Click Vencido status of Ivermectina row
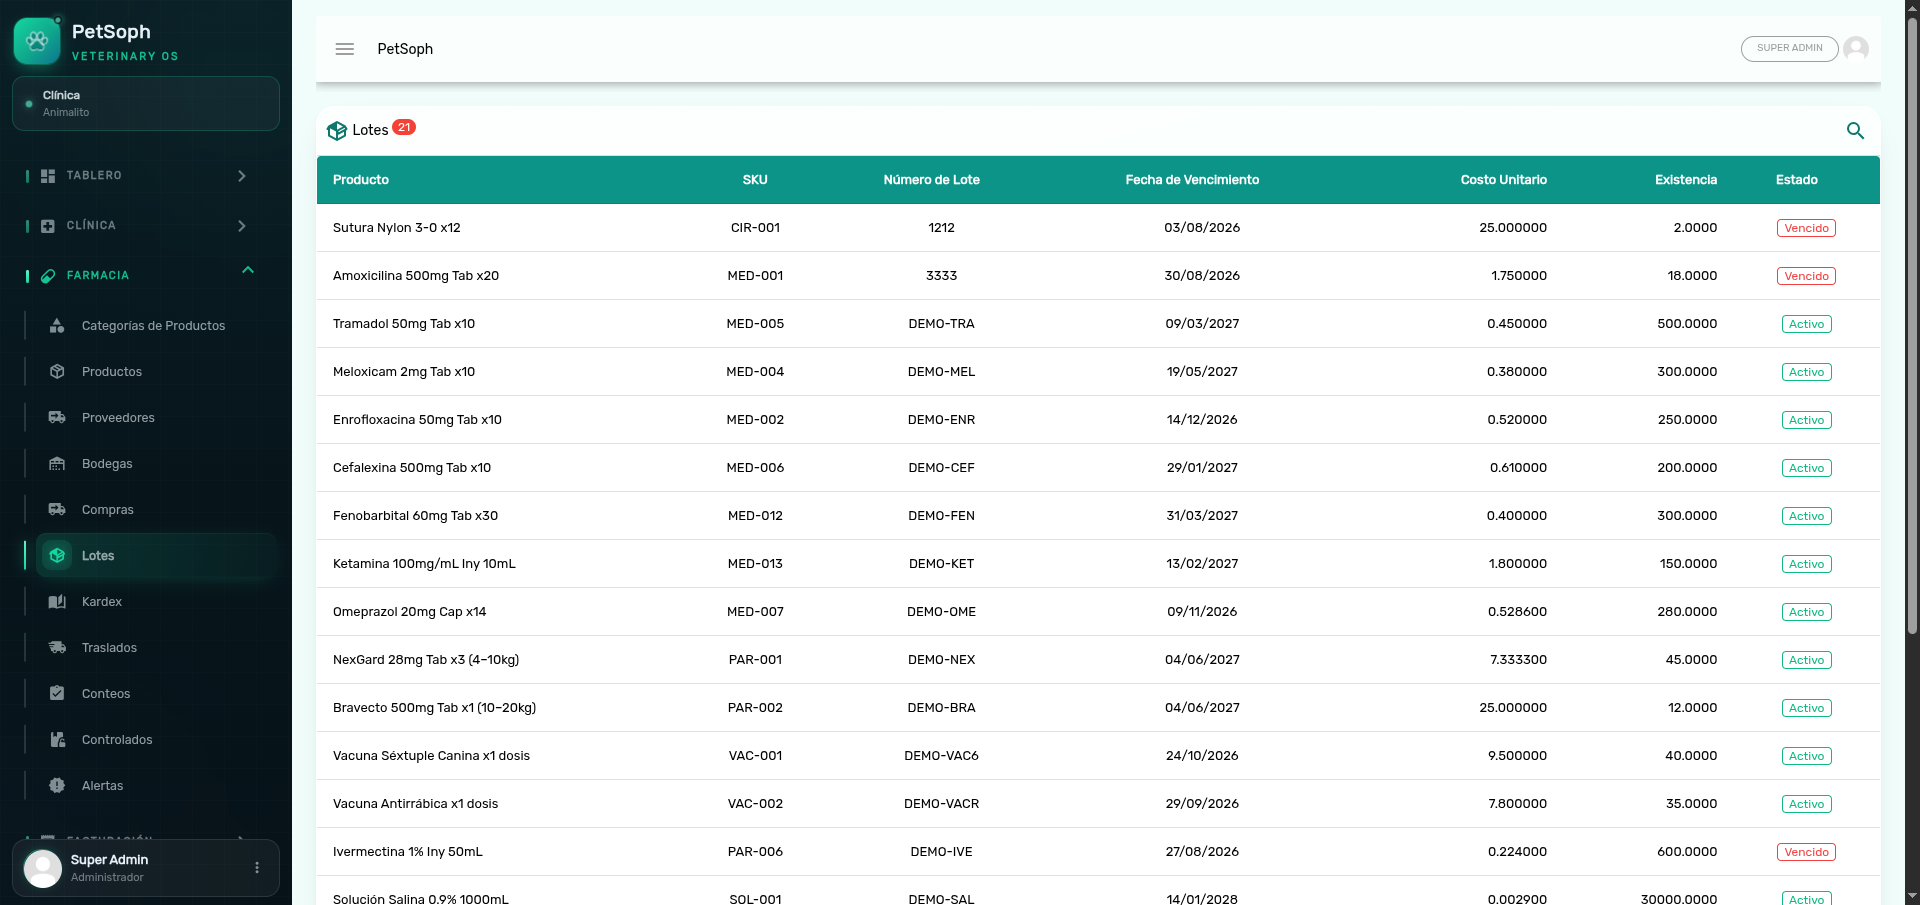This screenshot has width=1920, height=905. (1806, 852)
